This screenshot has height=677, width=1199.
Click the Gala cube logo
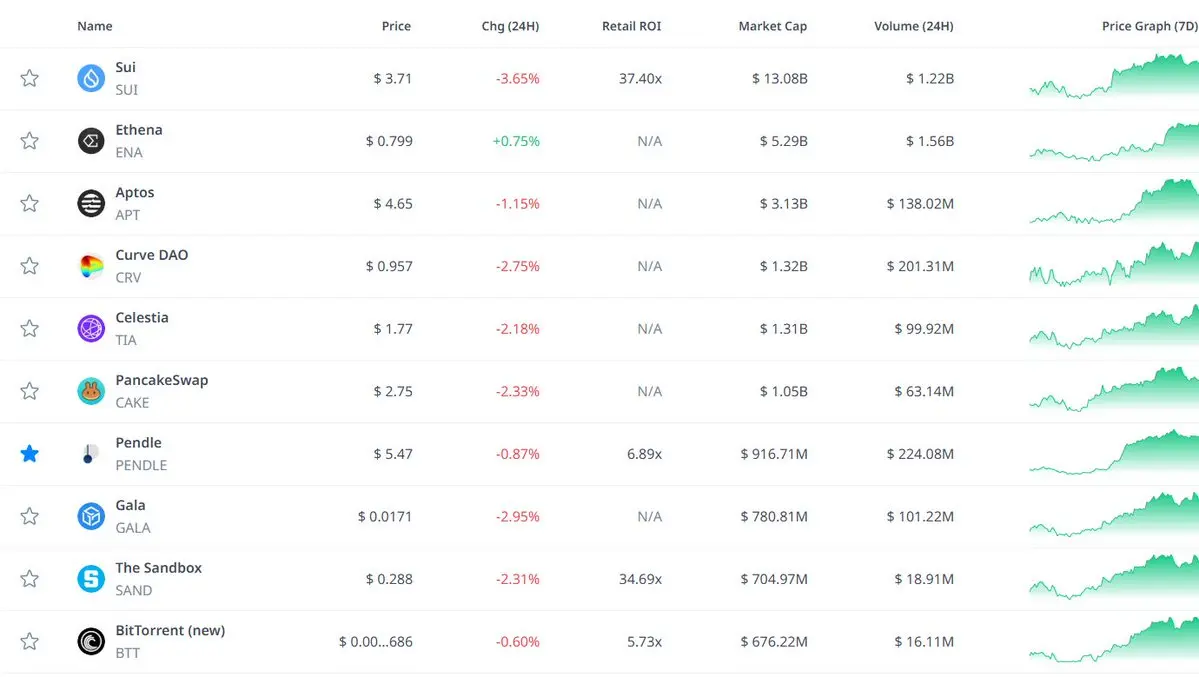tap(91, 516)
